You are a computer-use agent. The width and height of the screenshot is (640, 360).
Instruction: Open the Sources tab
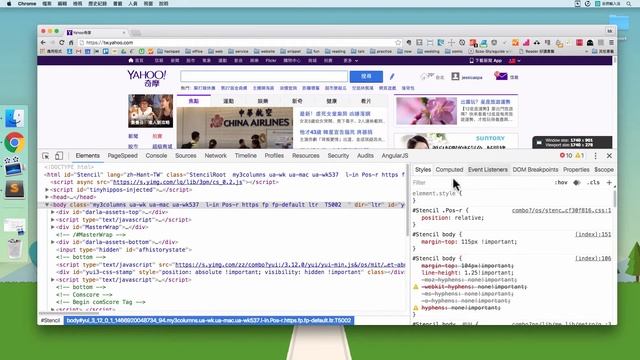[x=185, y=156]
